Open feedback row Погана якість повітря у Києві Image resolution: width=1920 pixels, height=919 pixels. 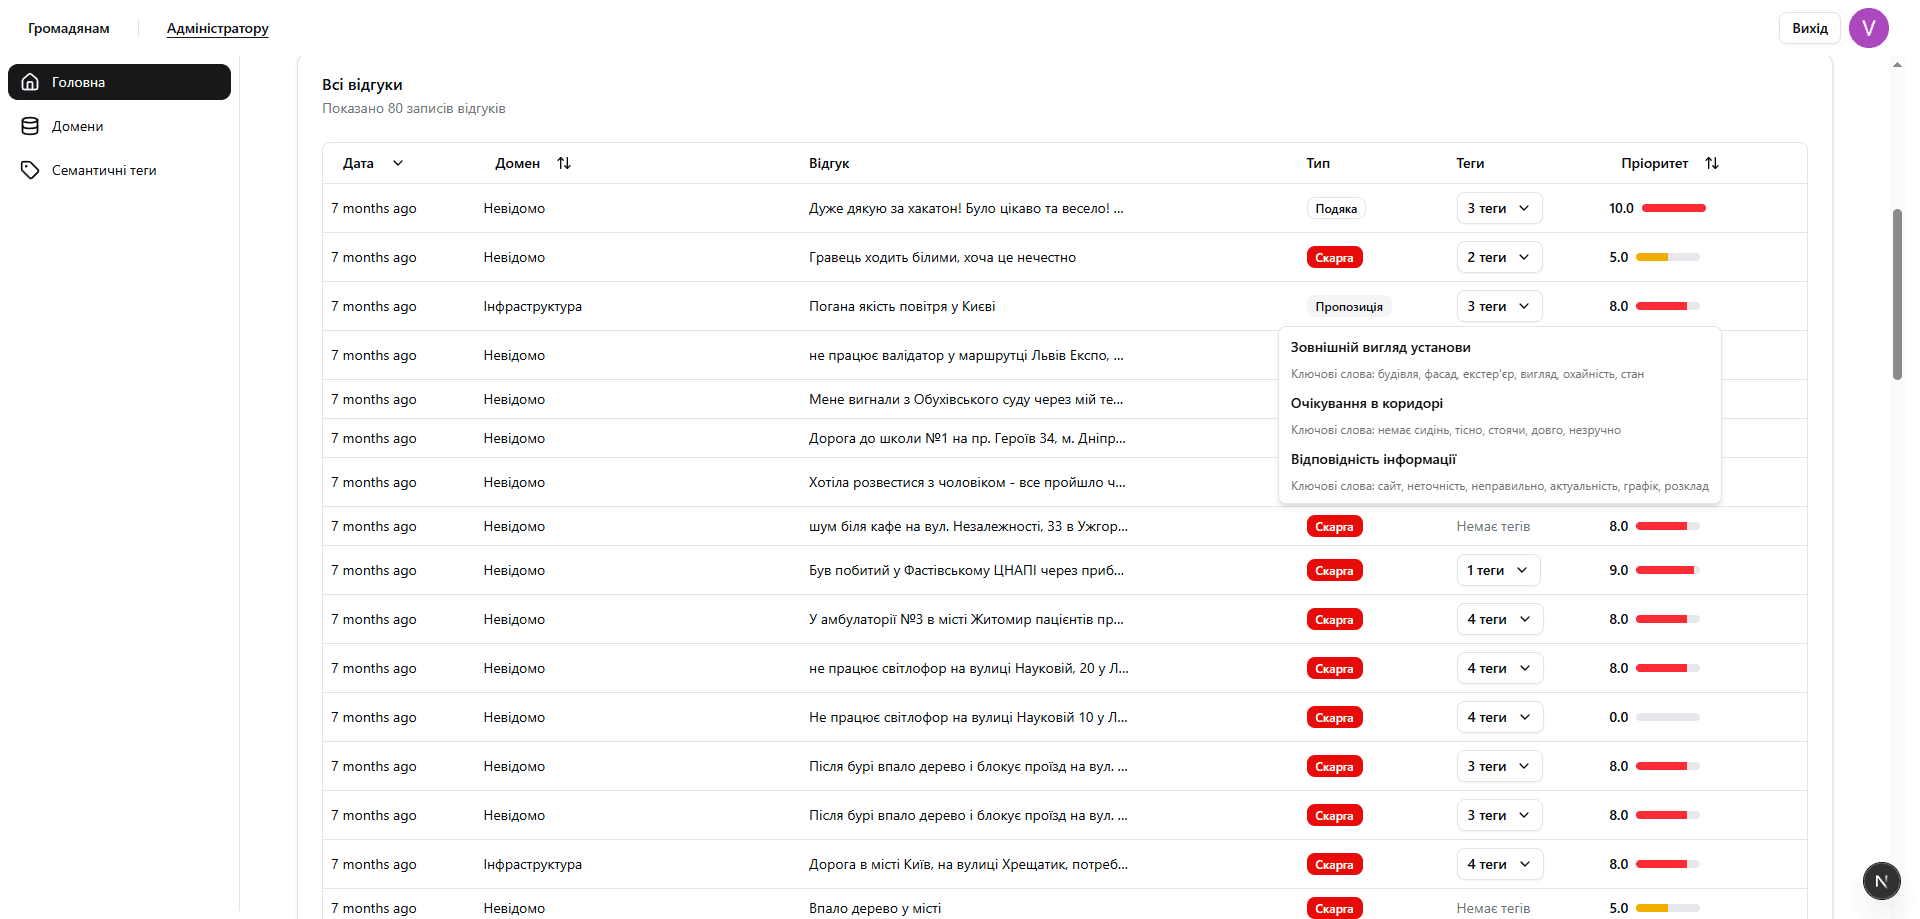tap(901, 306)
